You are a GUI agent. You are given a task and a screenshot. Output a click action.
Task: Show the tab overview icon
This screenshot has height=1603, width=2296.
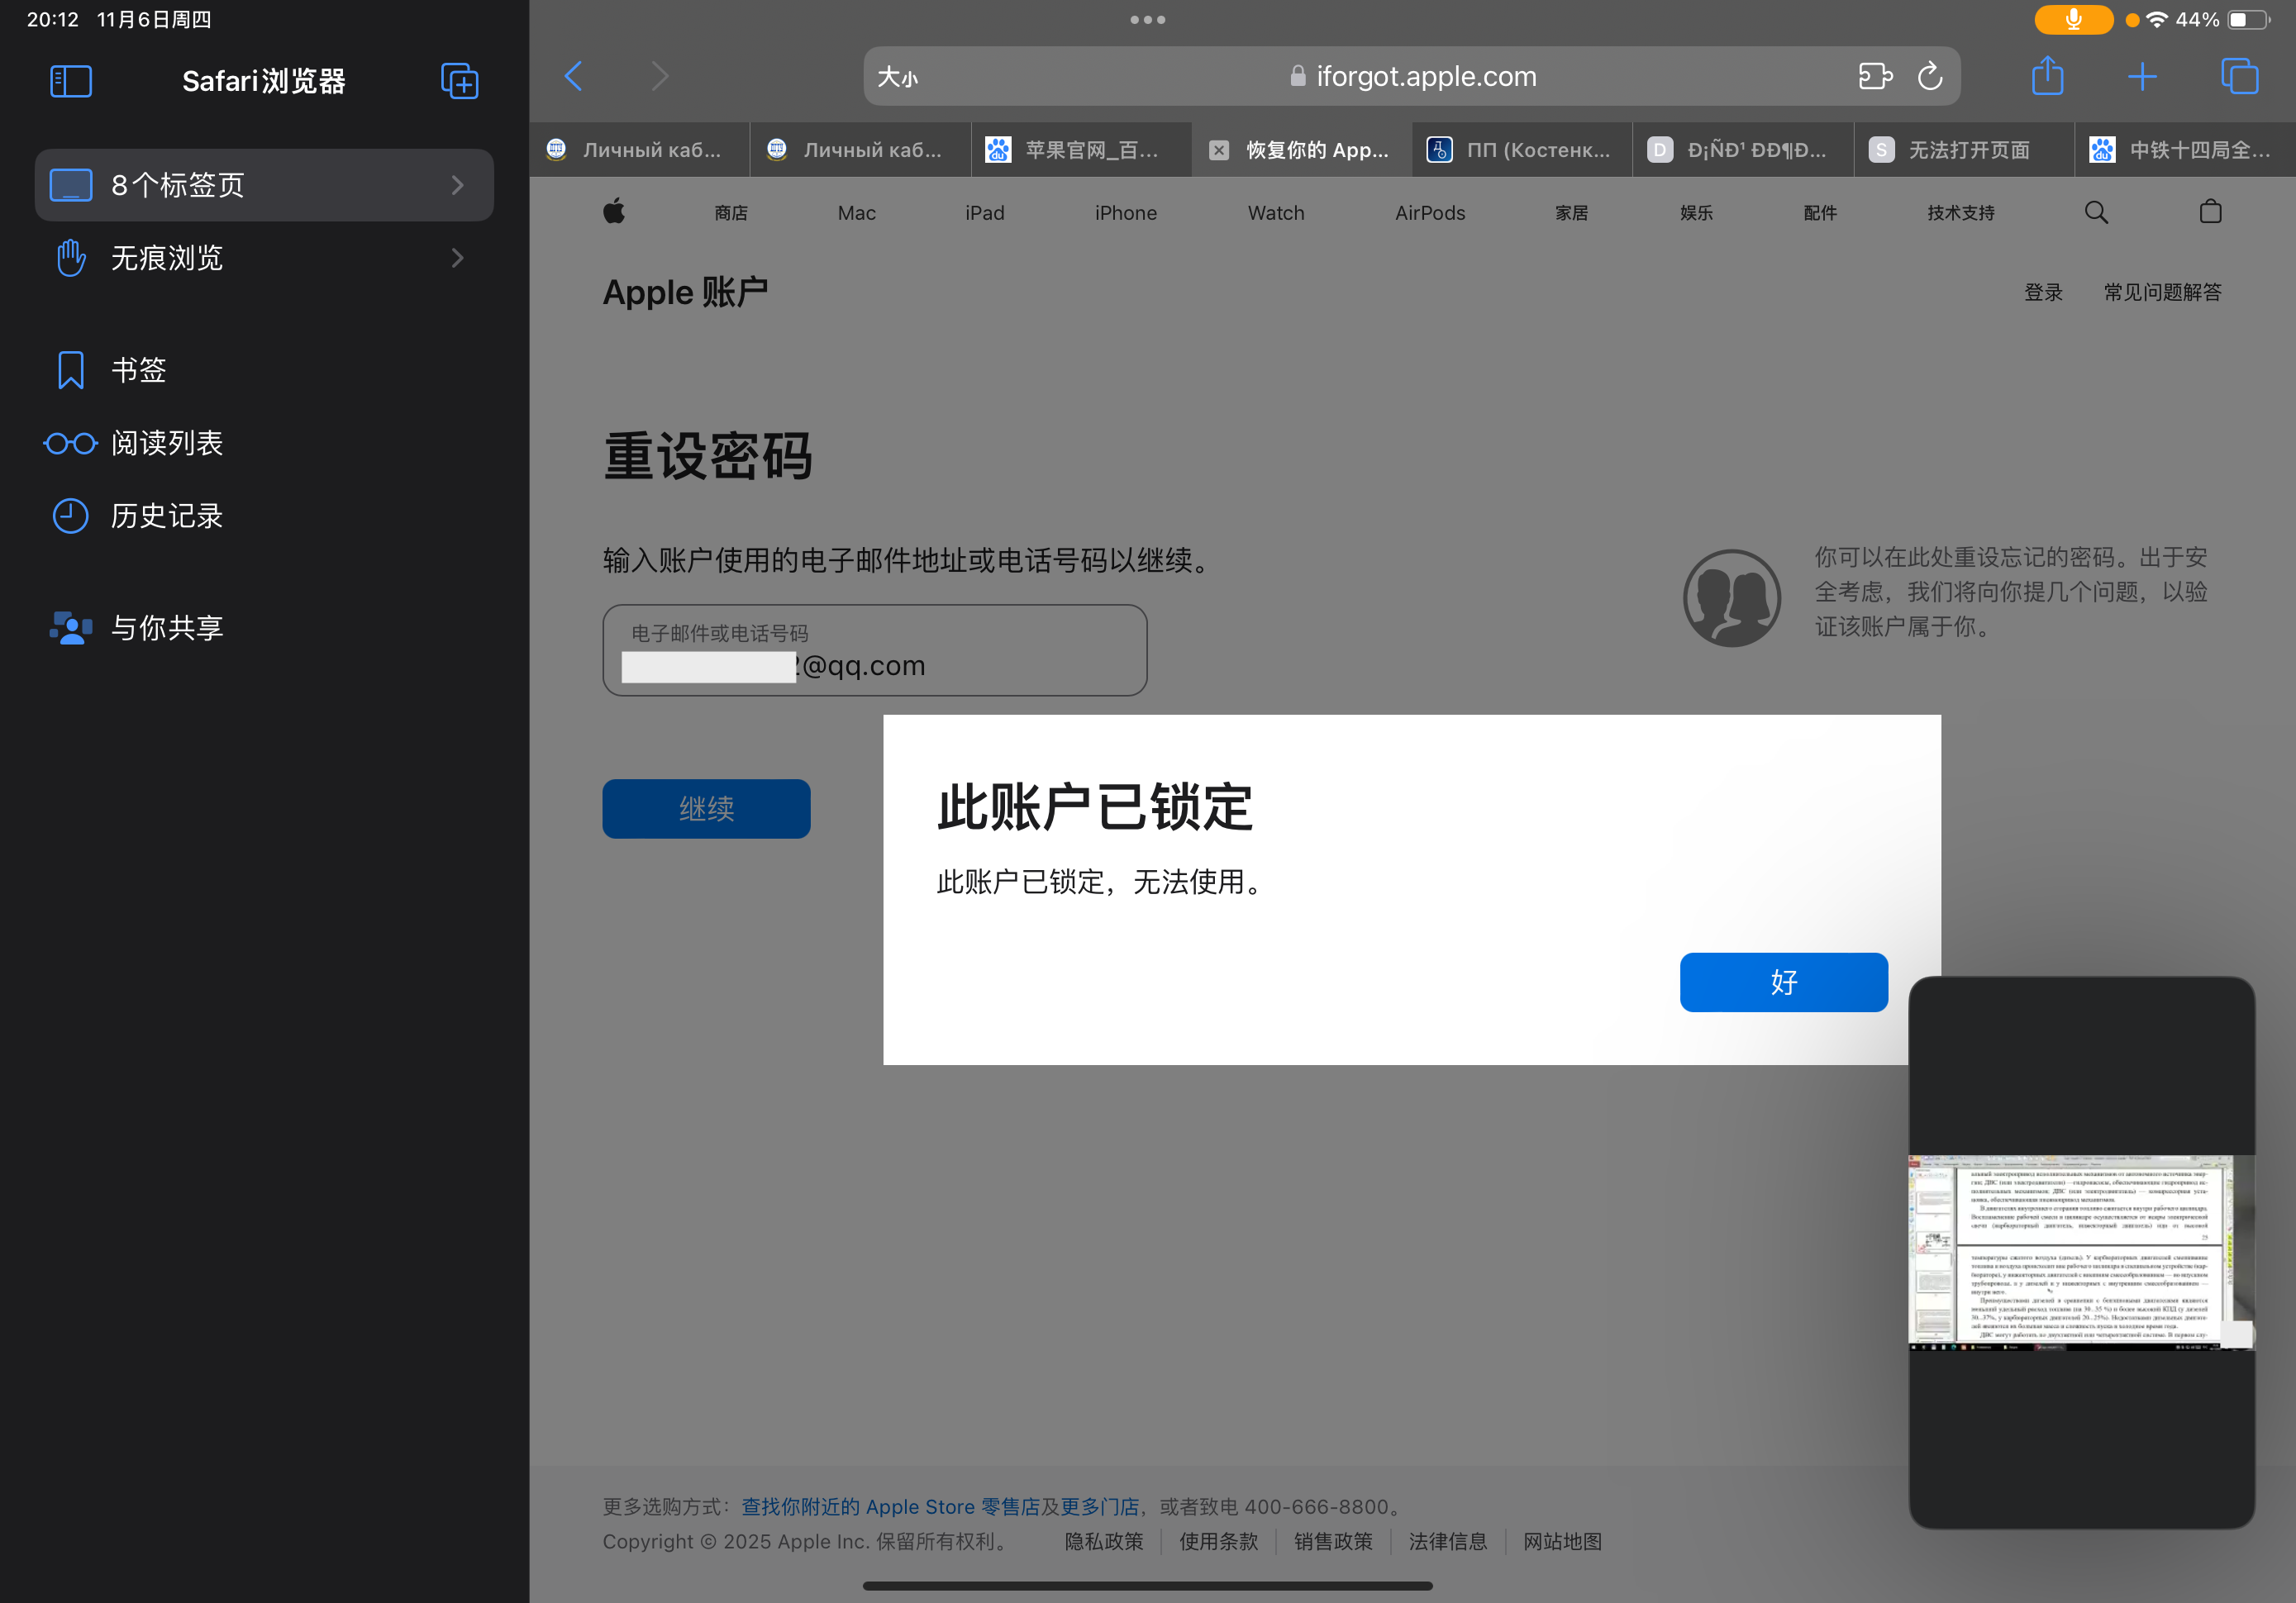click(2238, 76)
